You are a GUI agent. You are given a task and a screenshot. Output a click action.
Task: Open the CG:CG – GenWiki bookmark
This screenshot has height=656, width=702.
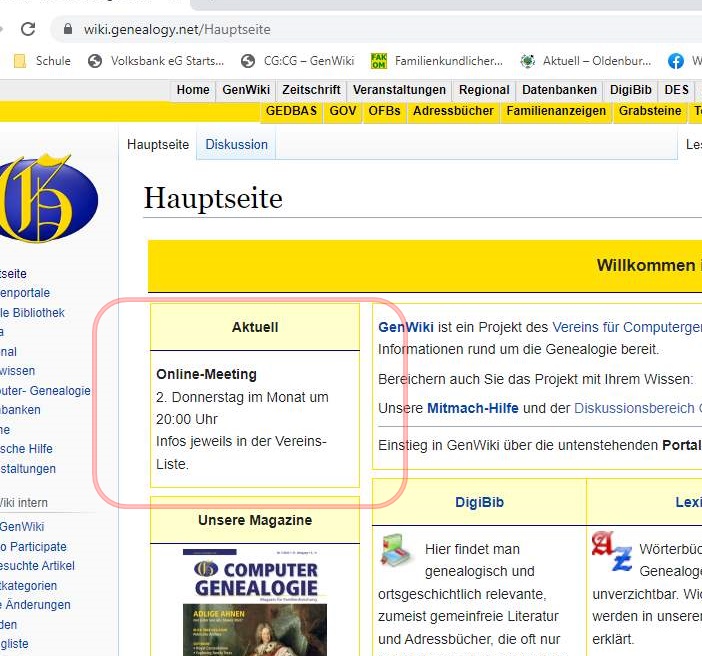pos(297,61)
